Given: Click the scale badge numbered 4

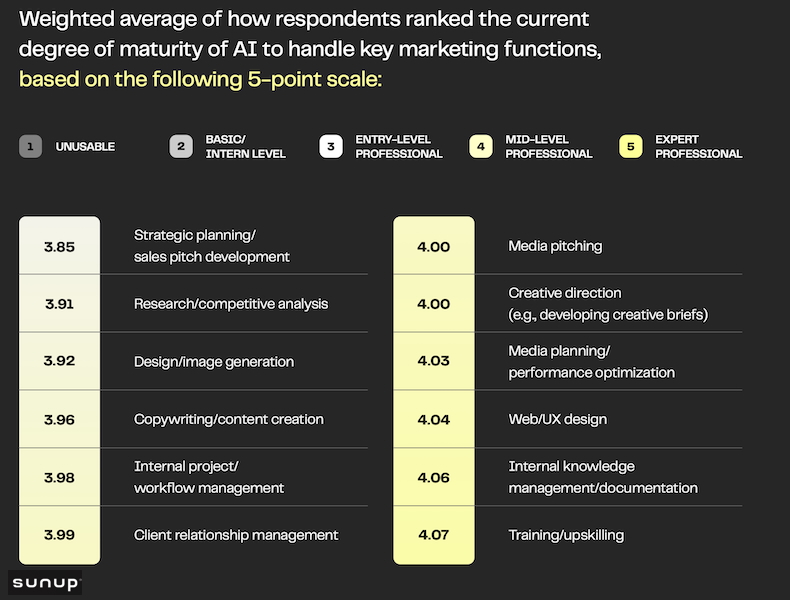Looking at the screenshot, I should 481,147.
